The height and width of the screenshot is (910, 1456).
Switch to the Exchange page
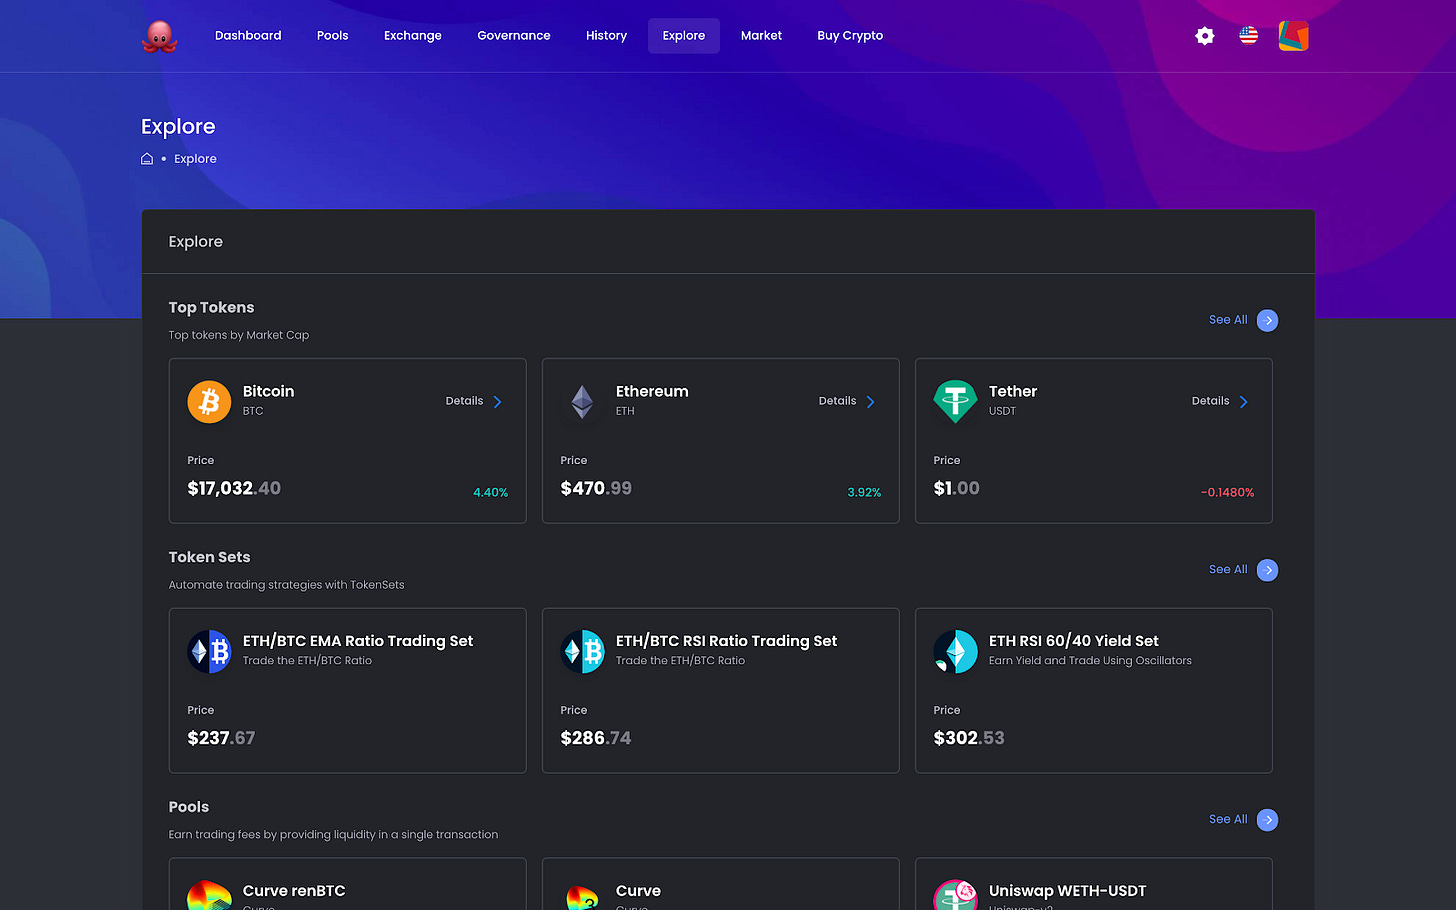[x=413, y=36]
